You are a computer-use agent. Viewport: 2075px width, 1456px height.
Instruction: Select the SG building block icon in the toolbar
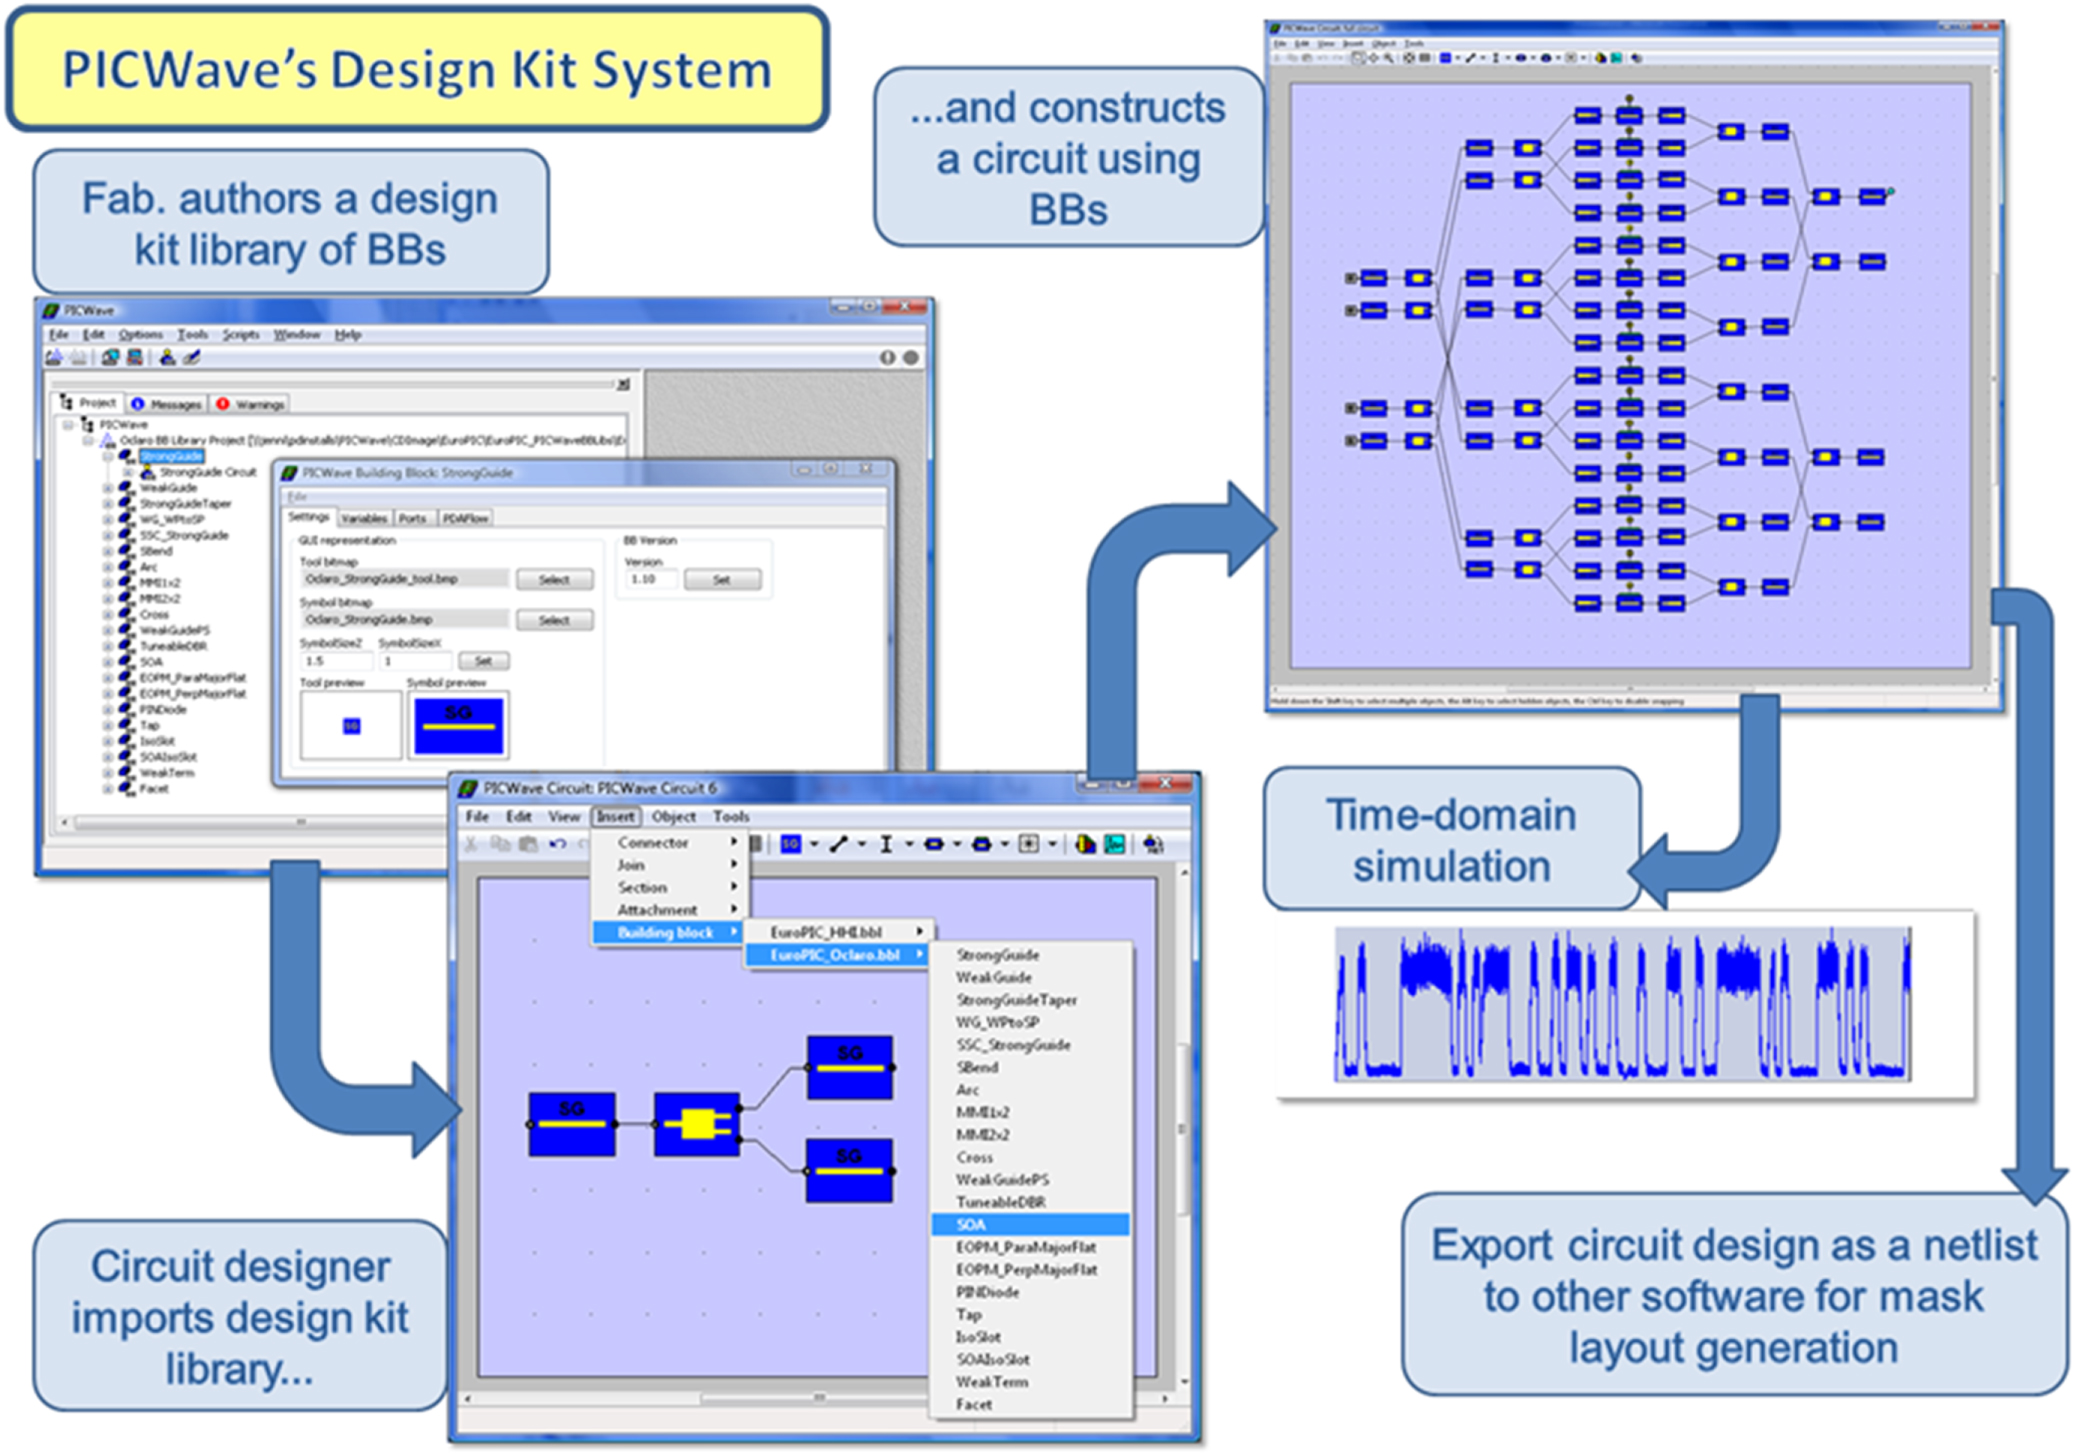click(790, 843)
